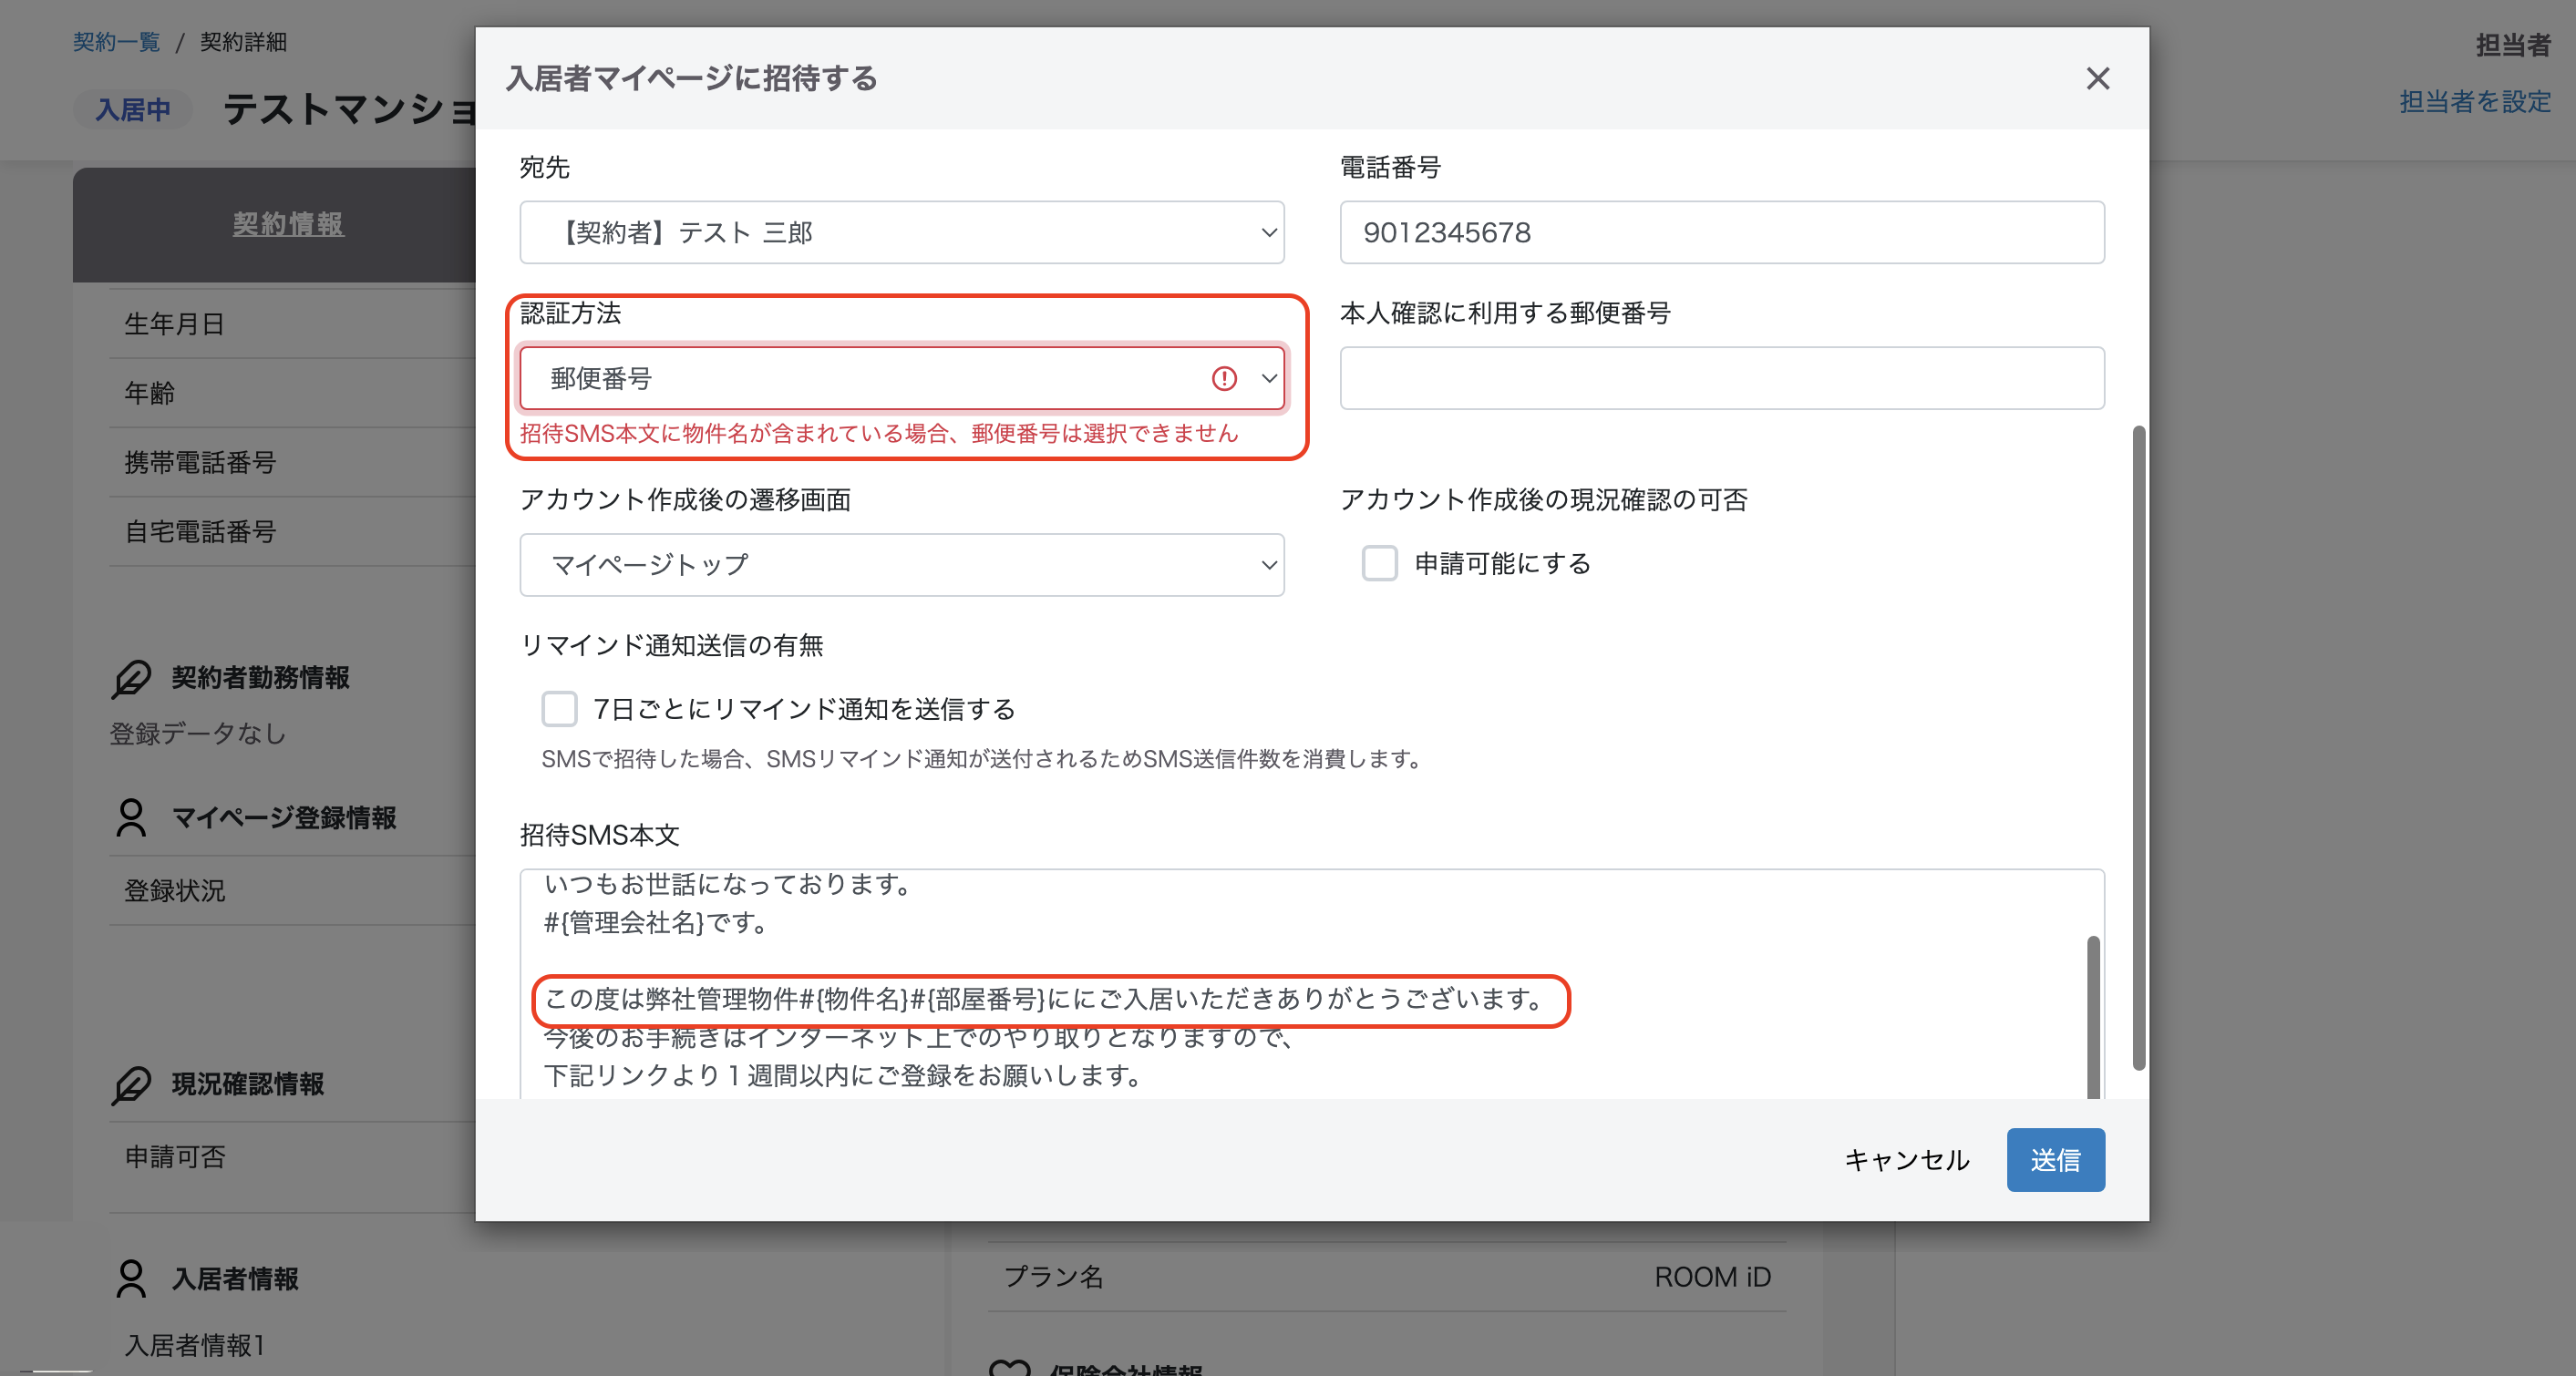Screen dimensions: 2576x1376
Task: Click the 入居中 status badge
Action: click(x=132, y=109)
